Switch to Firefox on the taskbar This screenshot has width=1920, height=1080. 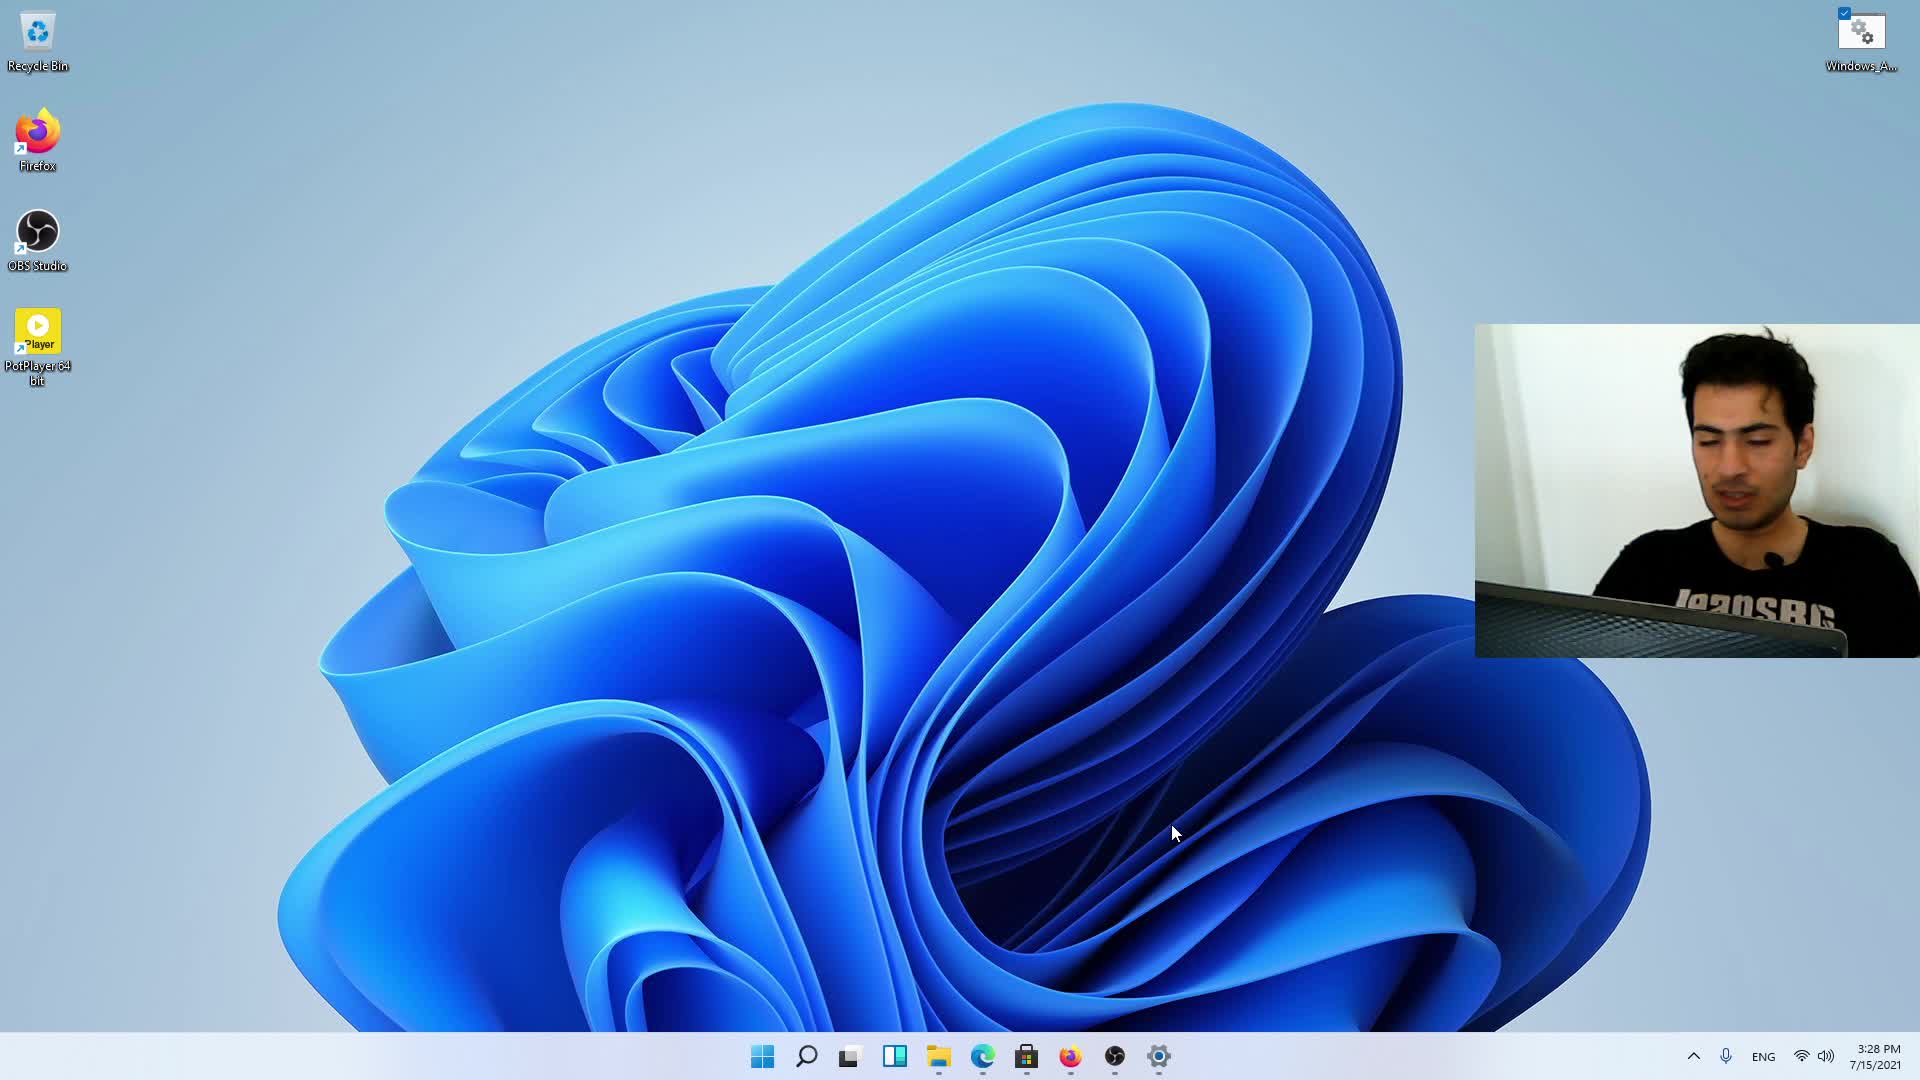pos(1070,1056)
